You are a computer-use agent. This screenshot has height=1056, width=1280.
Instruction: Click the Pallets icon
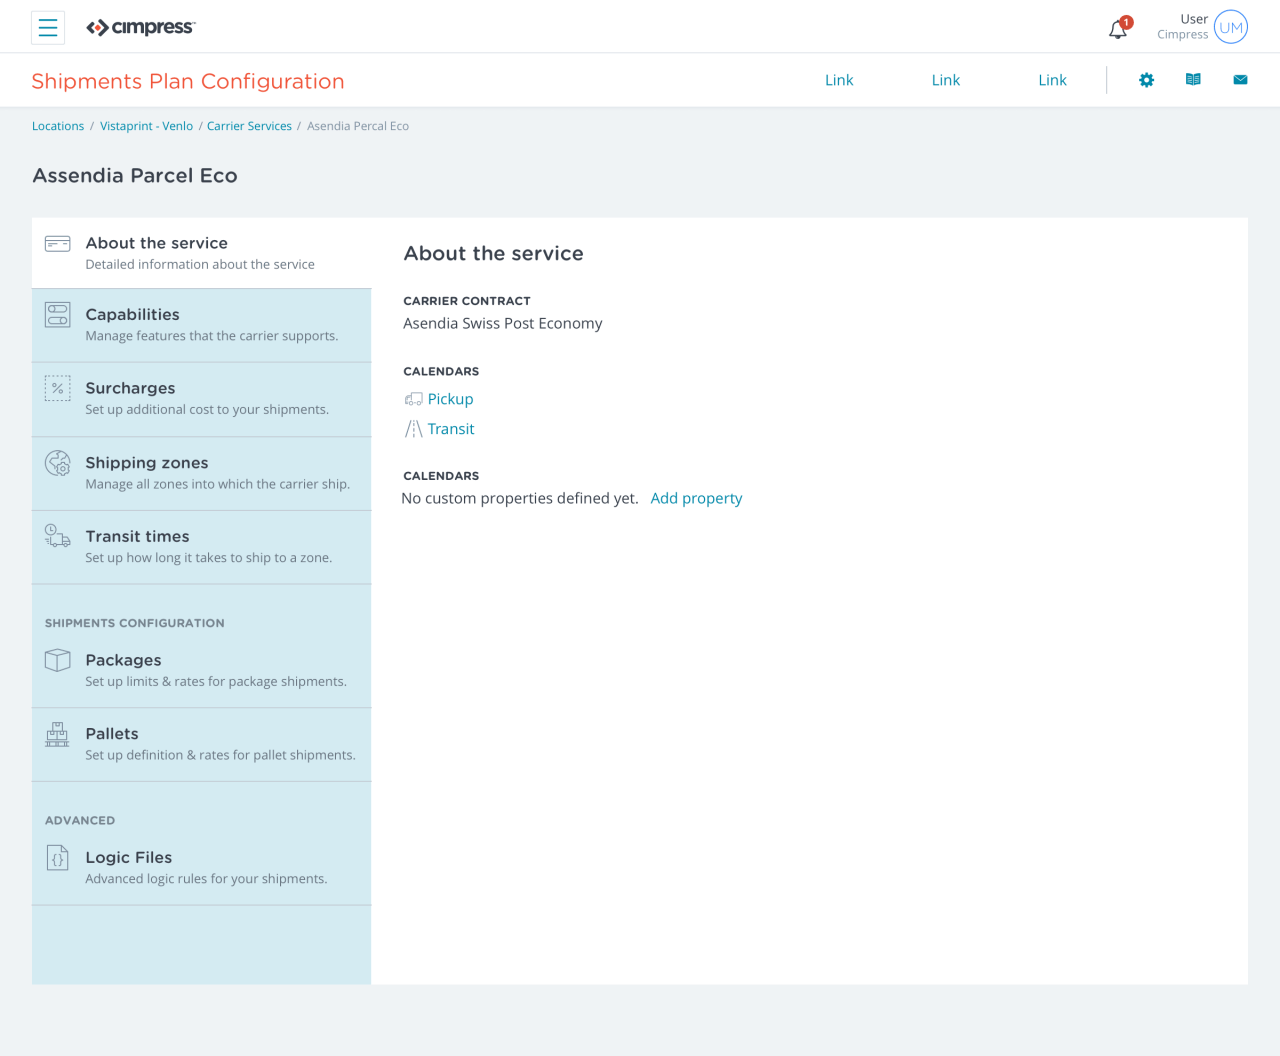(x=58, y=734)
